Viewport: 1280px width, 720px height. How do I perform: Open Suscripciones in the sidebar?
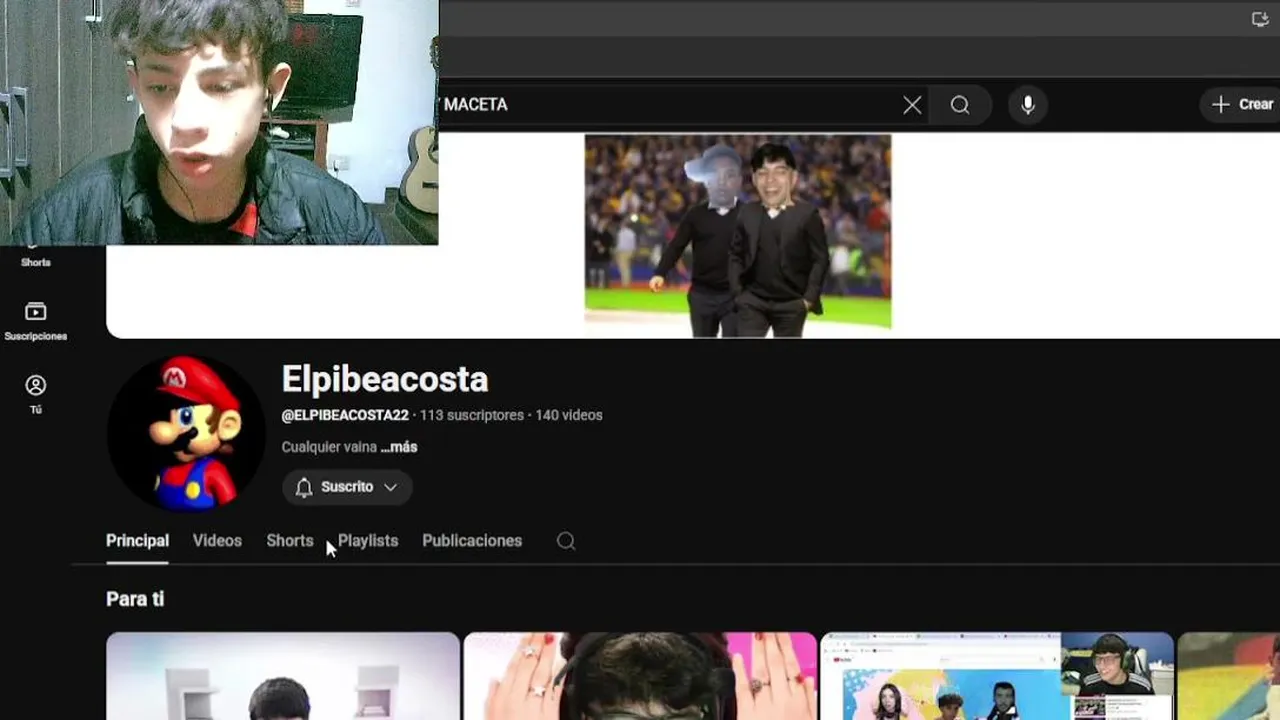point(35,322)
